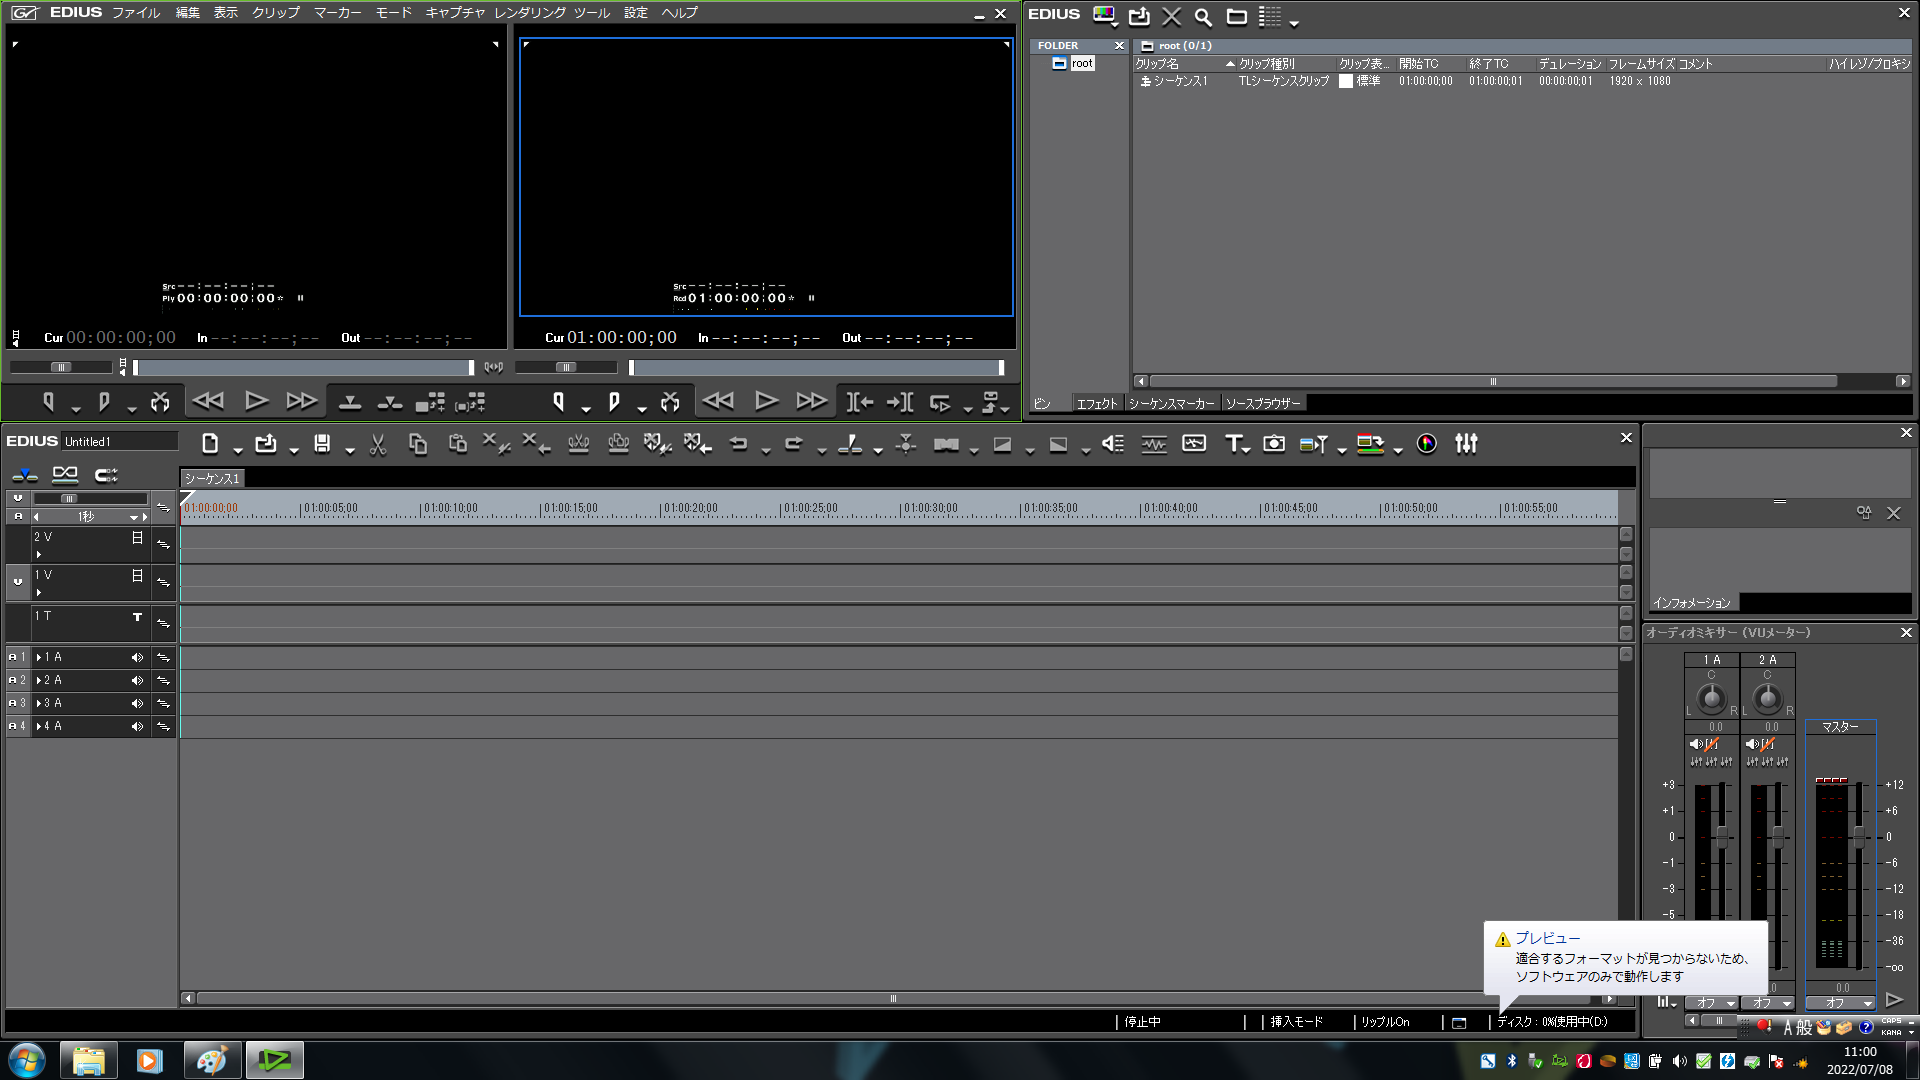Expand the 2 V track triangle
Screen dimensions: 1920x1080
point(39,555)
